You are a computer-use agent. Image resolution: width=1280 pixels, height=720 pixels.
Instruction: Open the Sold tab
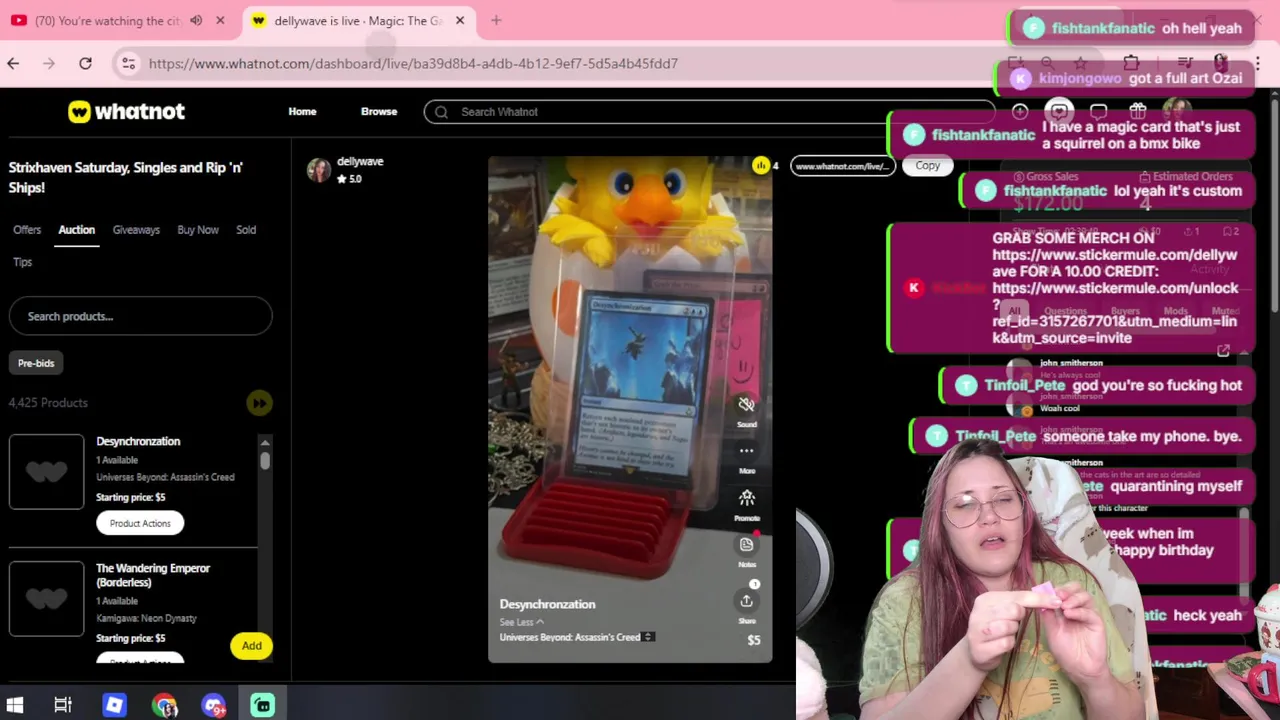pyautogui.click(x=246, y=230)
